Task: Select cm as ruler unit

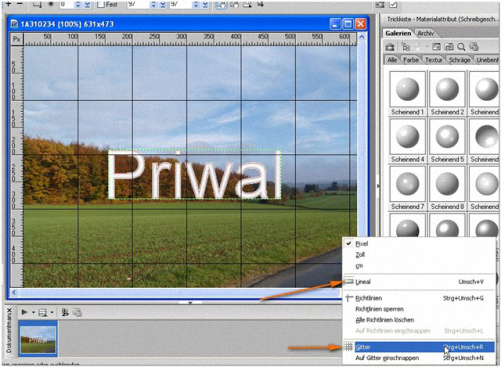Action: click(418, 266)
